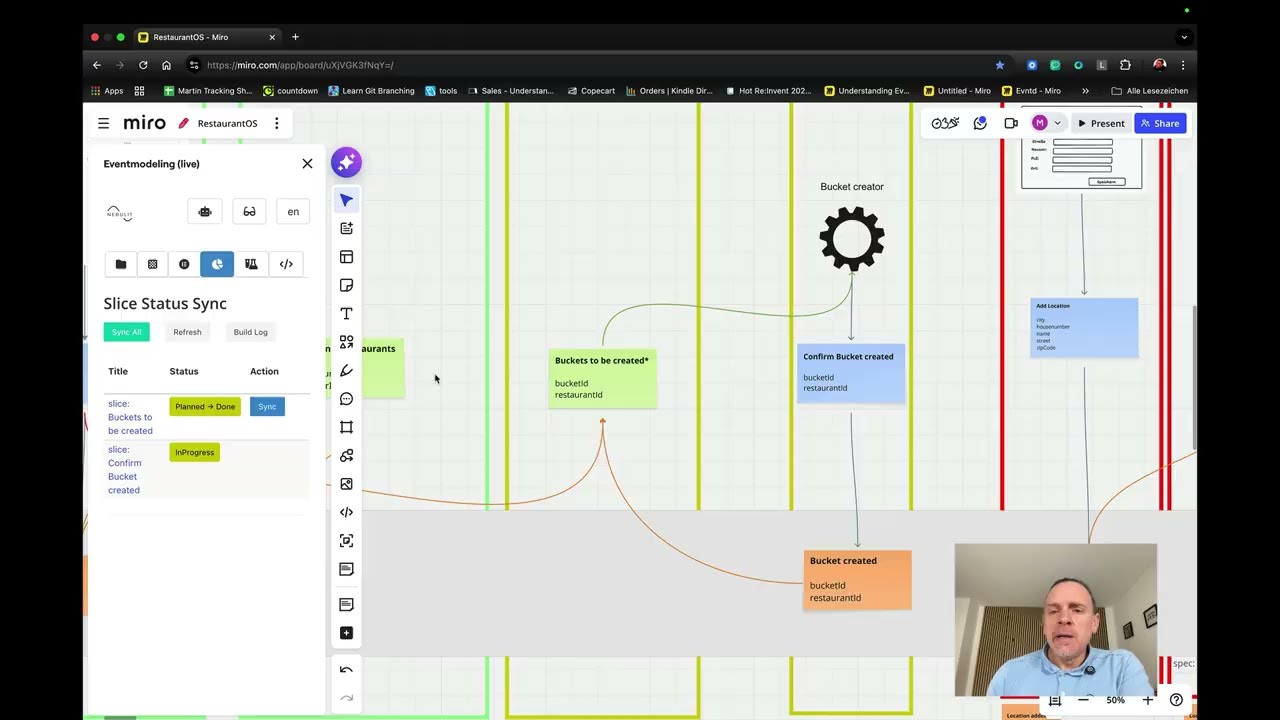Screen dimensions: 1280x720
Task: Expand collaborator avatar M dropdown
Action: [x=1057, y=123]
